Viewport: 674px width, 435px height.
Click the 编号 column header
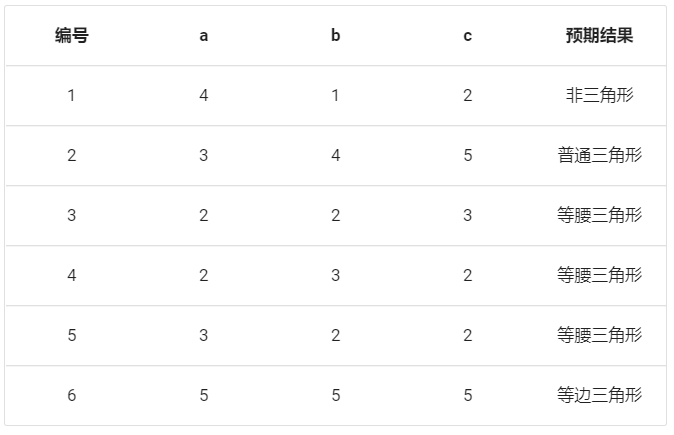point(72,36)
